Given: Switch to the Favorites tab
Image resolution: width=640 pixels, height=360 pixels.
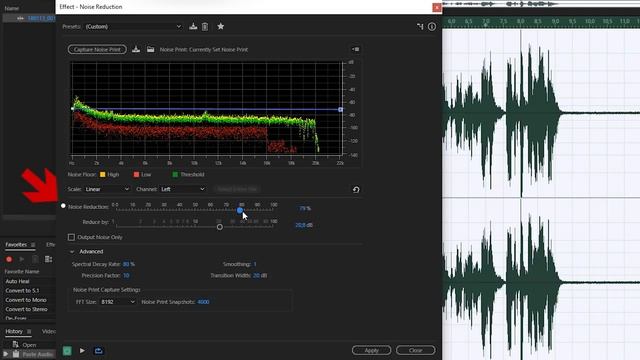Looking at the screenshot, I should [16, 244].
